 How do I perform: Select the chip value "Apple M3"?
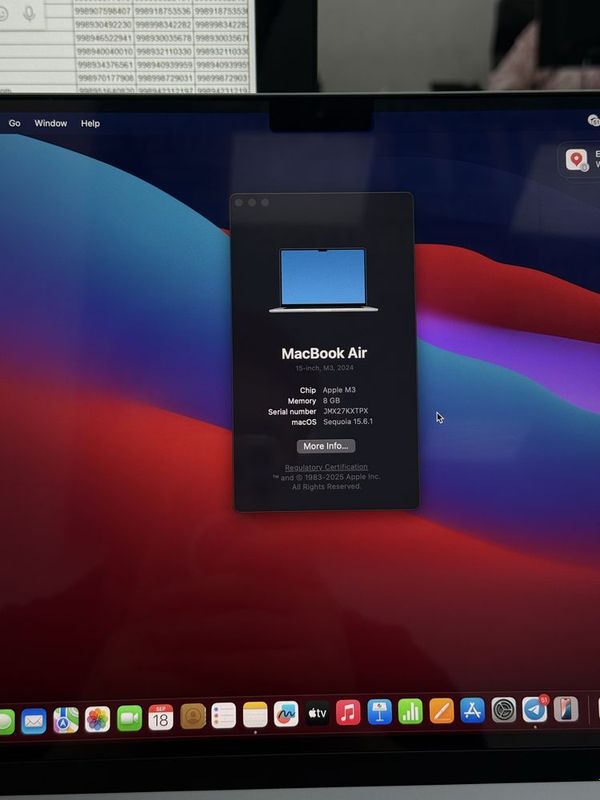coord(339,390)
